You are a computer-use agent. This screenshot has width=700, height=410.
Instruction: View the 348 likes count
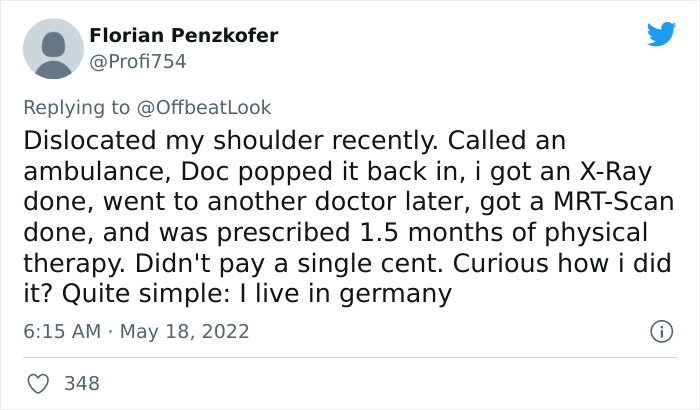82,383
